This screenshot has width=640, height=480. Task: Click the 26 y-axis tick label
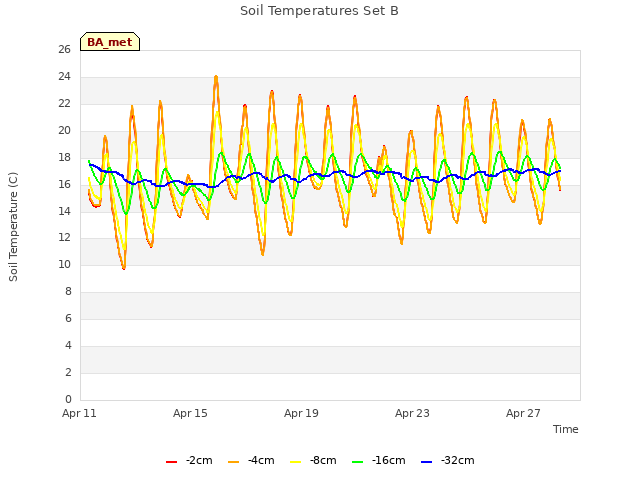(64, 50)
